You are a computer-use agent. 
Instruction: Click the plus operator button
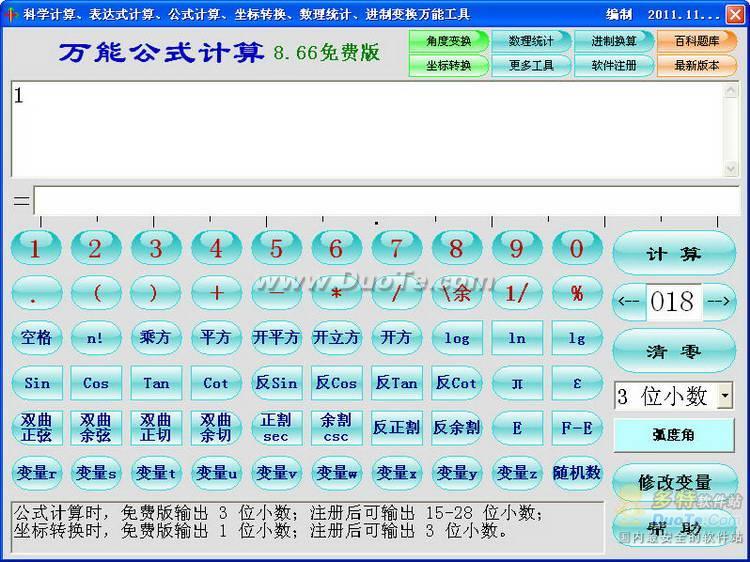216,293
